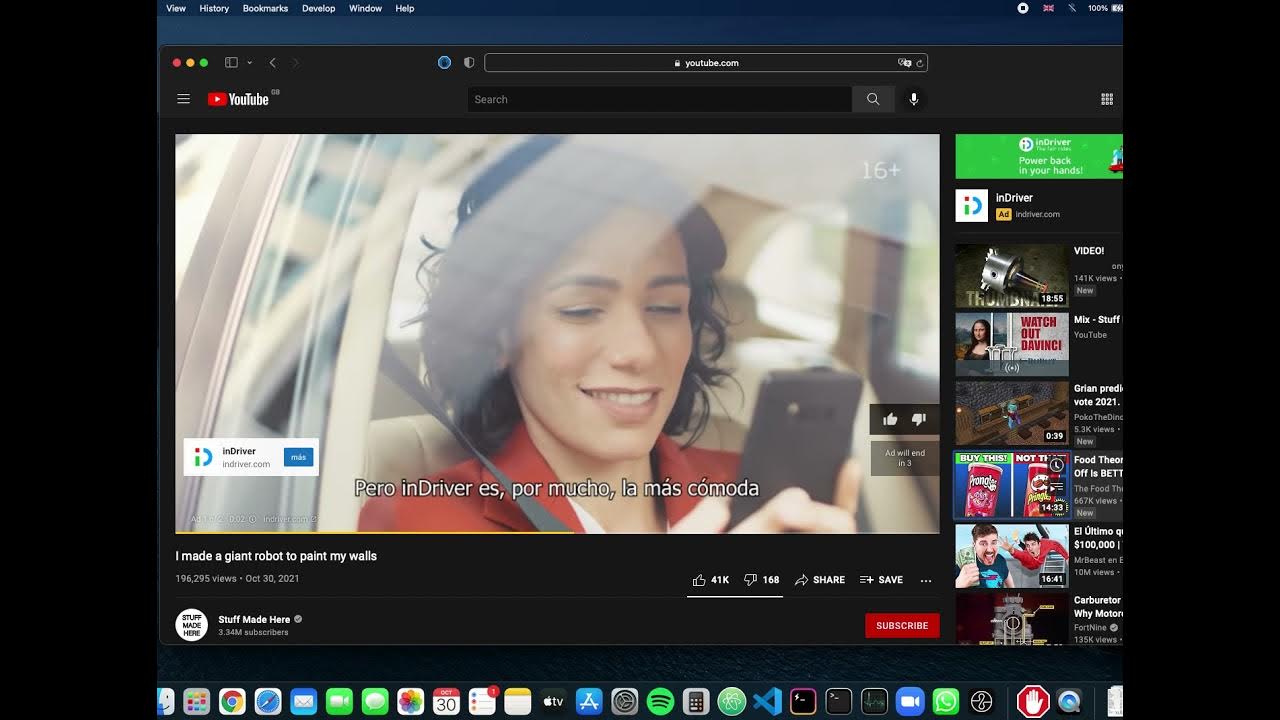Like the ad with thumbs up overlay

point(890,419)
